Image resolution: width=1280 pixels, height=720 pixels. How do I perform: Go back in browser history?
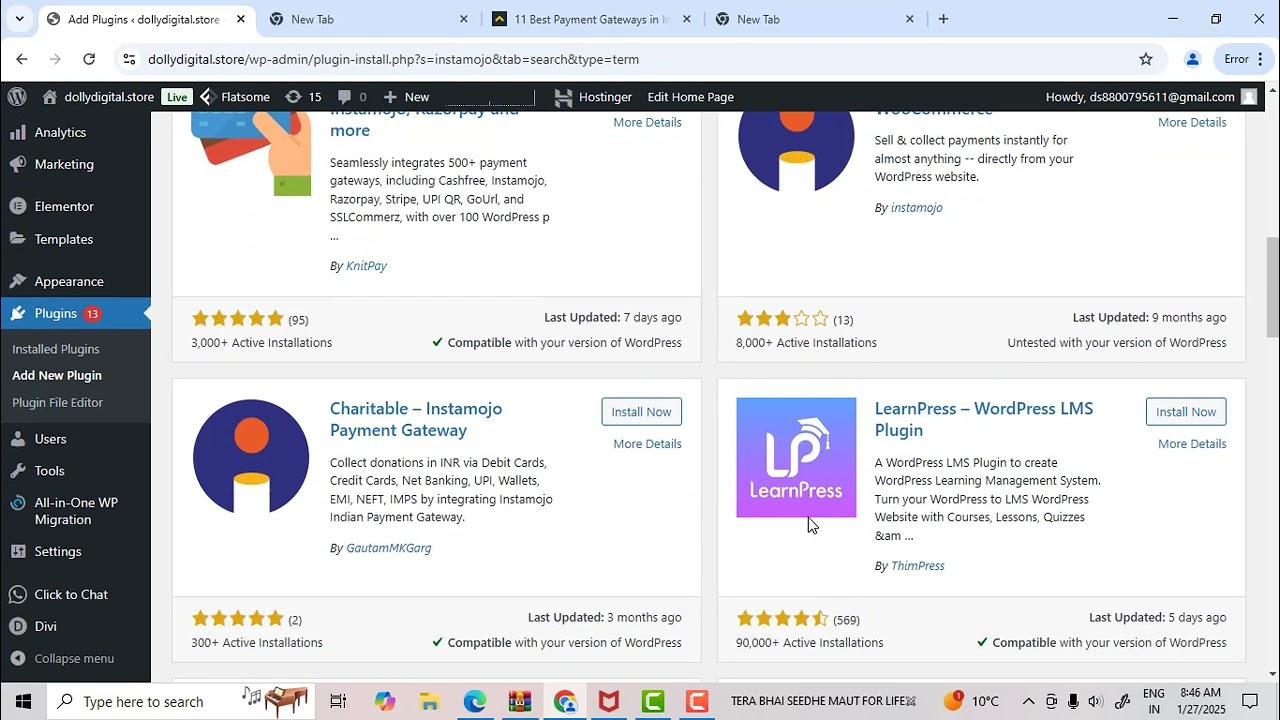pyautogui.click(x=22, y=59)
